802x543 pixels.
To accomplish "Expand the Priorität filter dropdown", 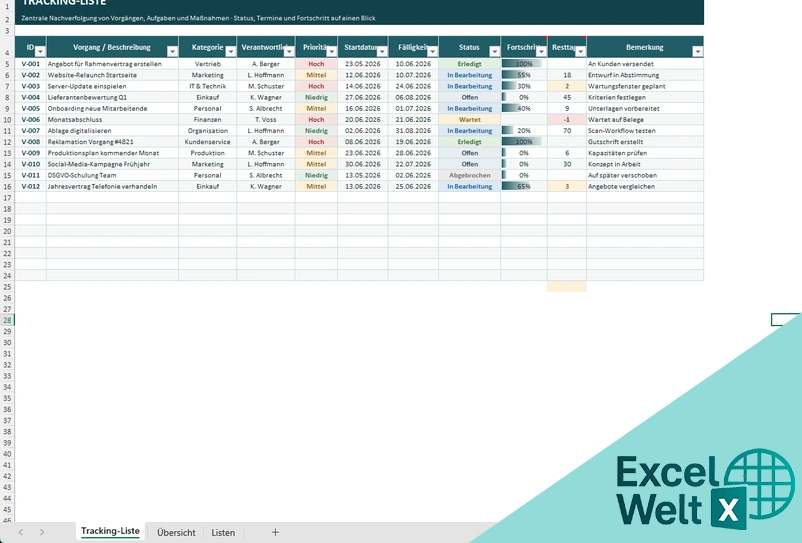I will point(331,51).
